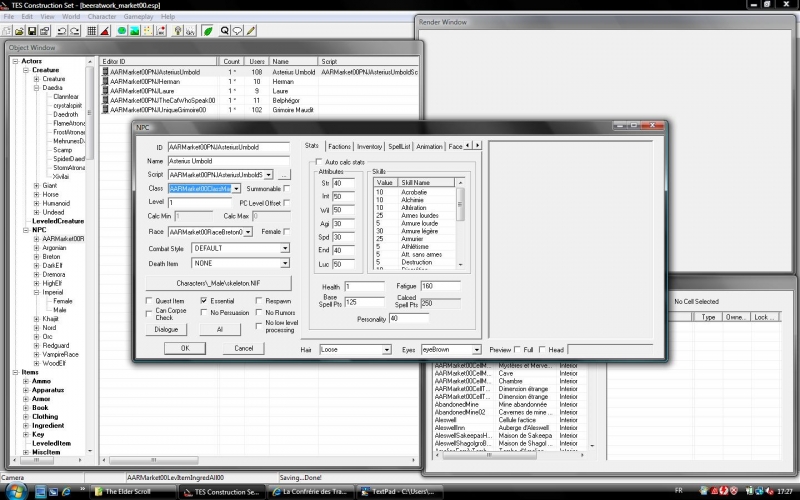Viewport: 800px width, 500px height.
Task: Switch to the SpellList tab
Action: click(x=399, y=146)
